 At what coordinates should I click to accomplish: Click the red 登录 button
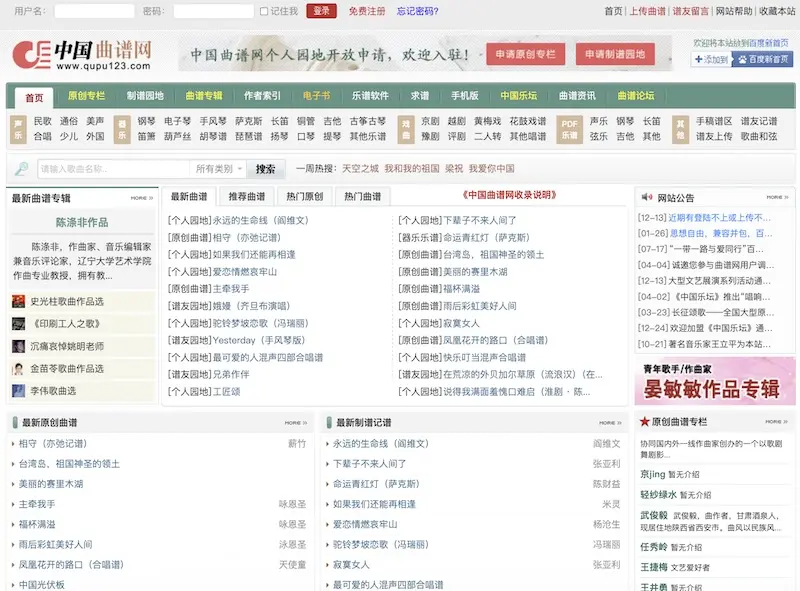[x=321, y=11]
